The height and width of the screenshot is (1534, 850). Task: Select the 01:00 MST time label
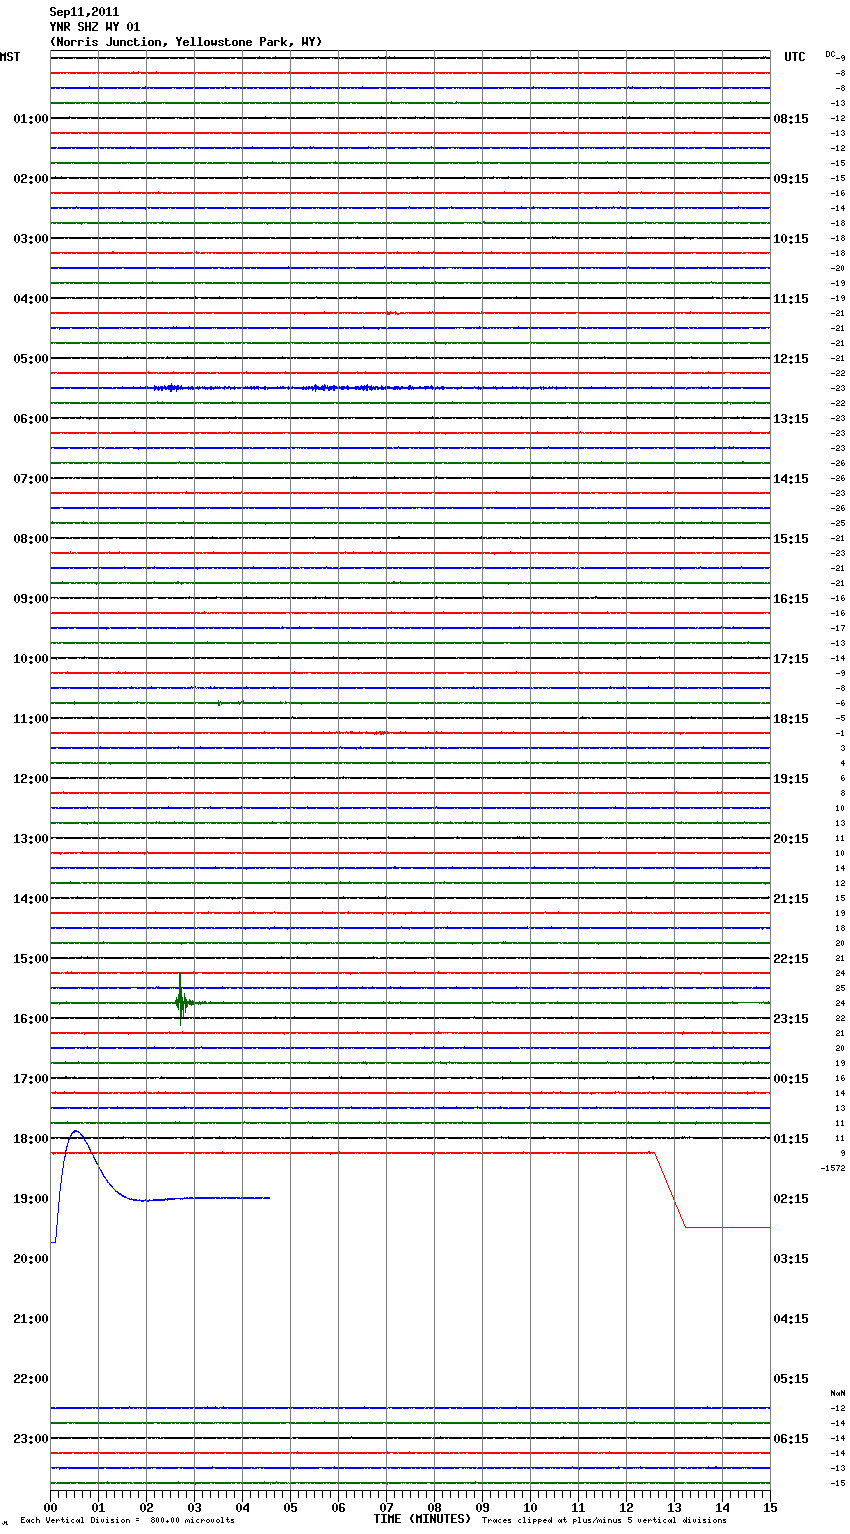30,119
